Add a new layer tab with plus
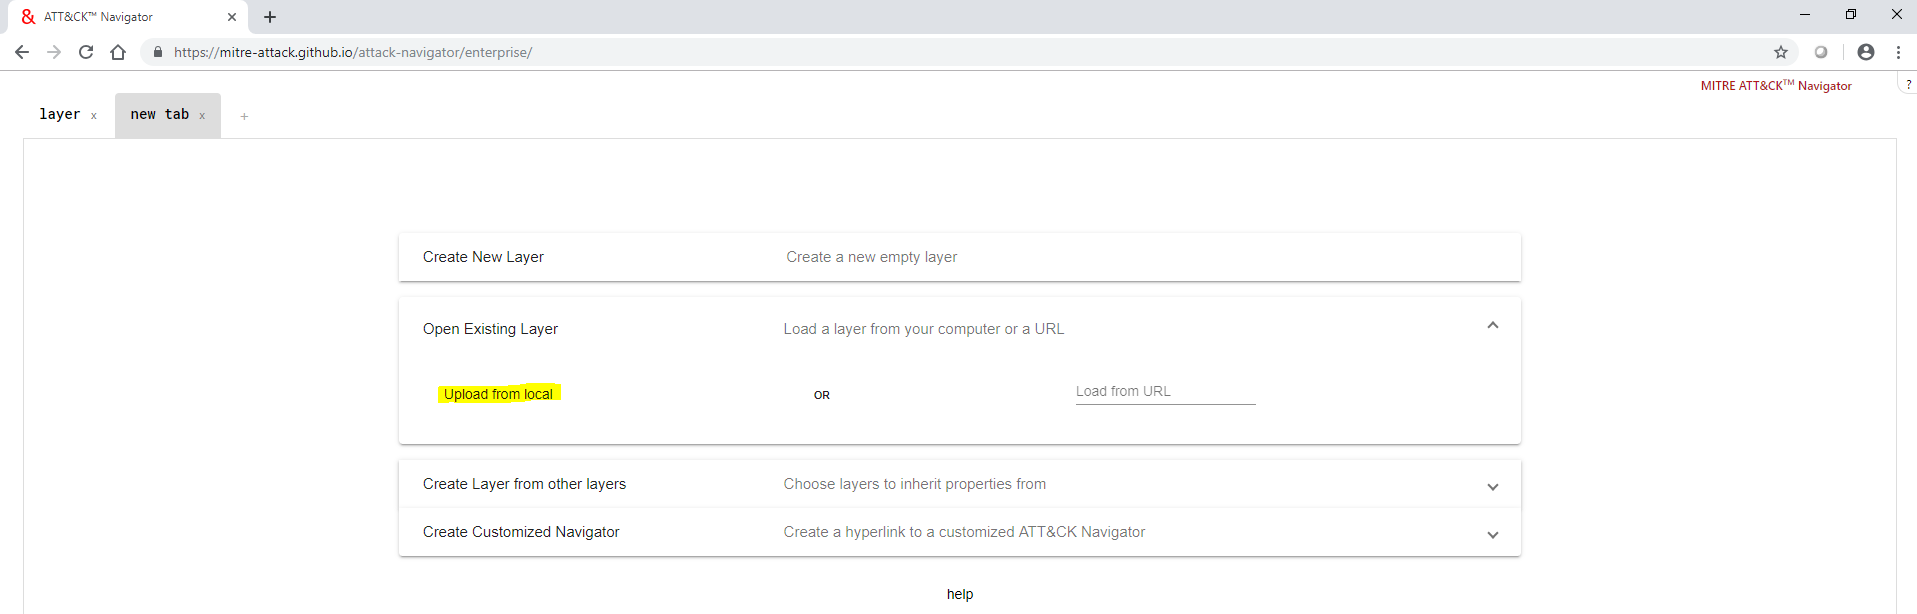 pyautogui.click(x=244, y=117)
